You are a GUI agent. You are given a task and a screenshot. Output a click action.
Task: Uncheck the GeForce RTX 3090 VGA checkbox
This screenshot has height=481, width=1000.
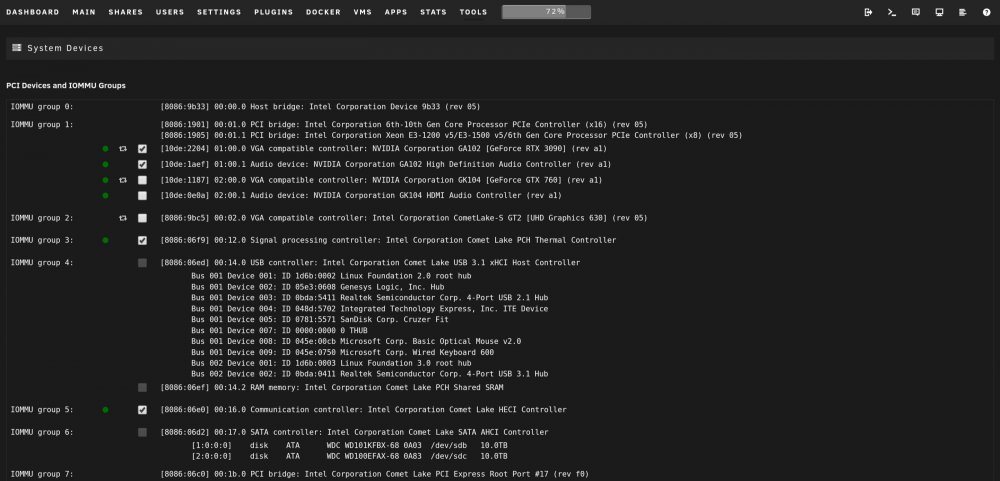click(x=142, y=149)
